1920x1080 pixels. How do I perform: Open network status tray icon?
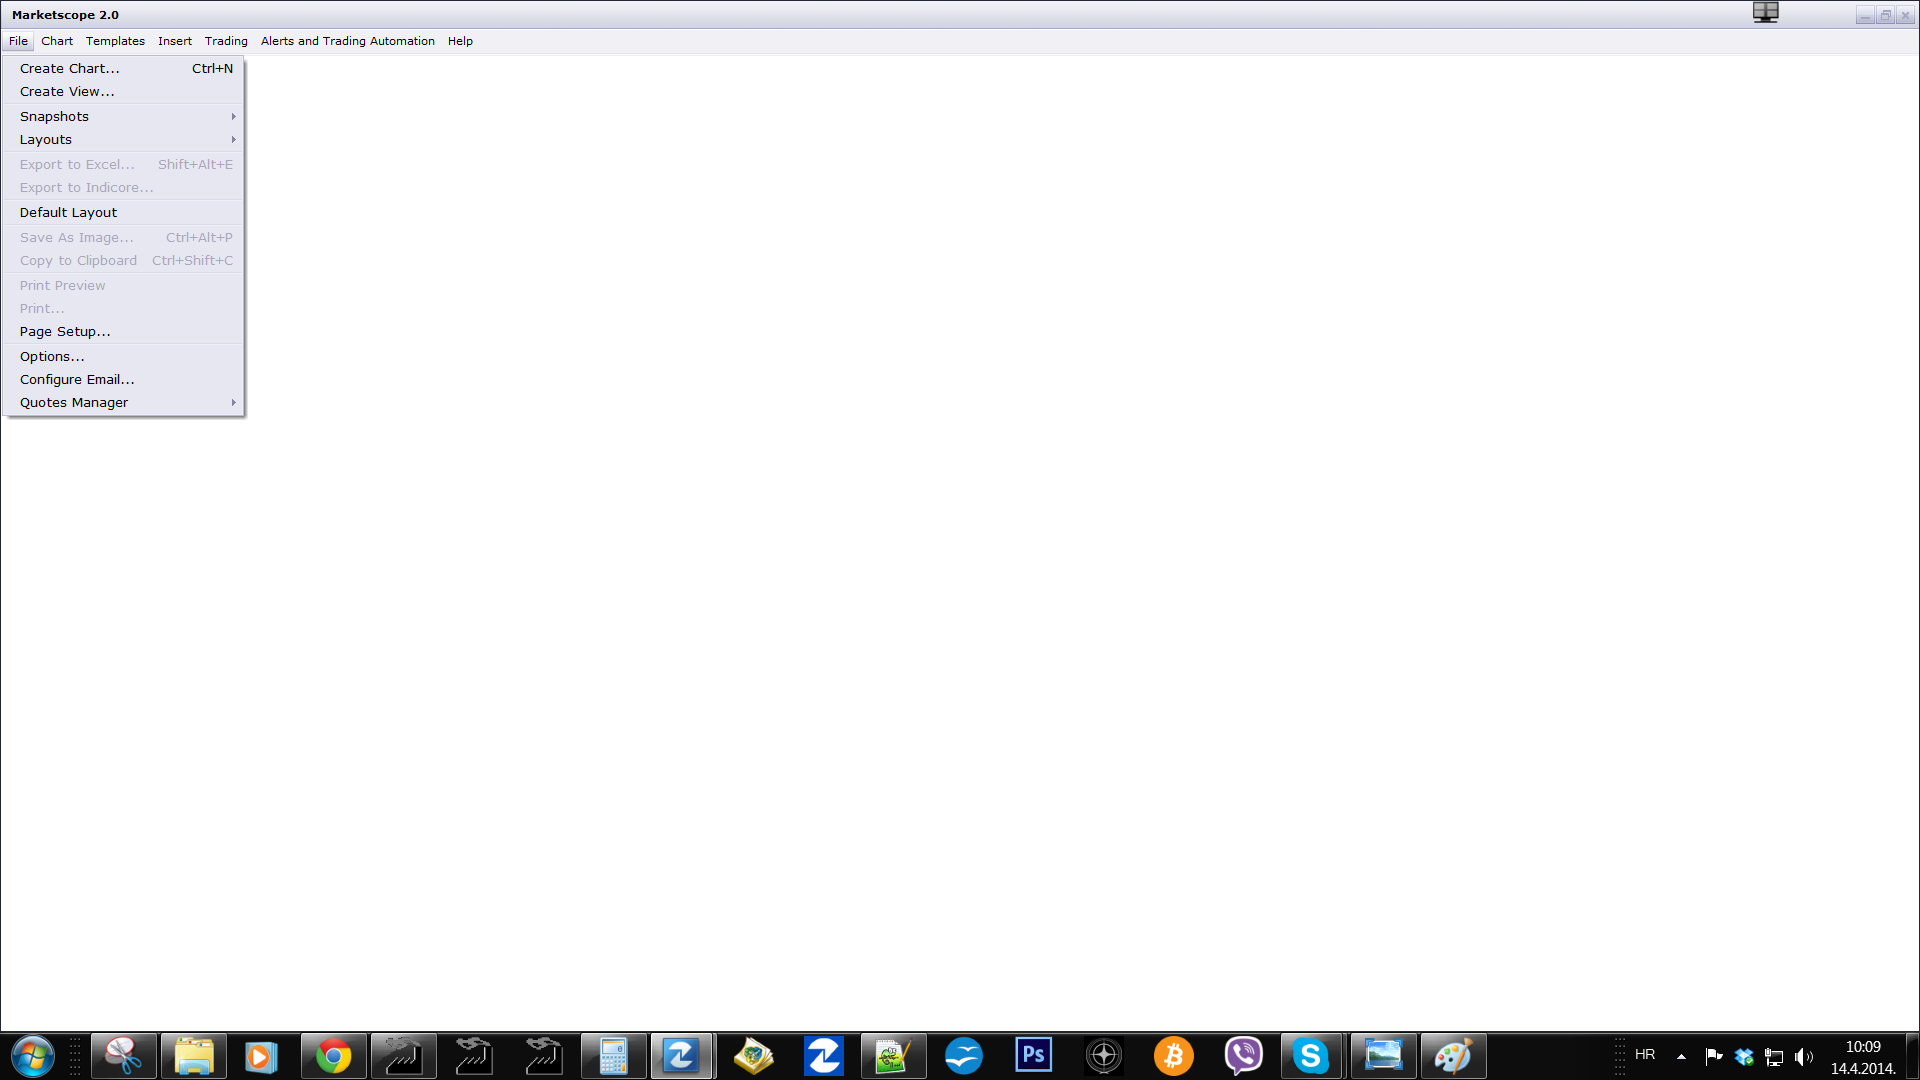[1774, 1056]
